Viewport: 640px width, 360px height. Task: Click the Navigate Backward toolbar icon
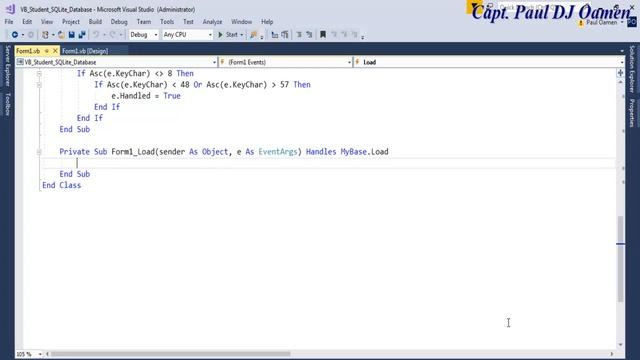(15, 35)
